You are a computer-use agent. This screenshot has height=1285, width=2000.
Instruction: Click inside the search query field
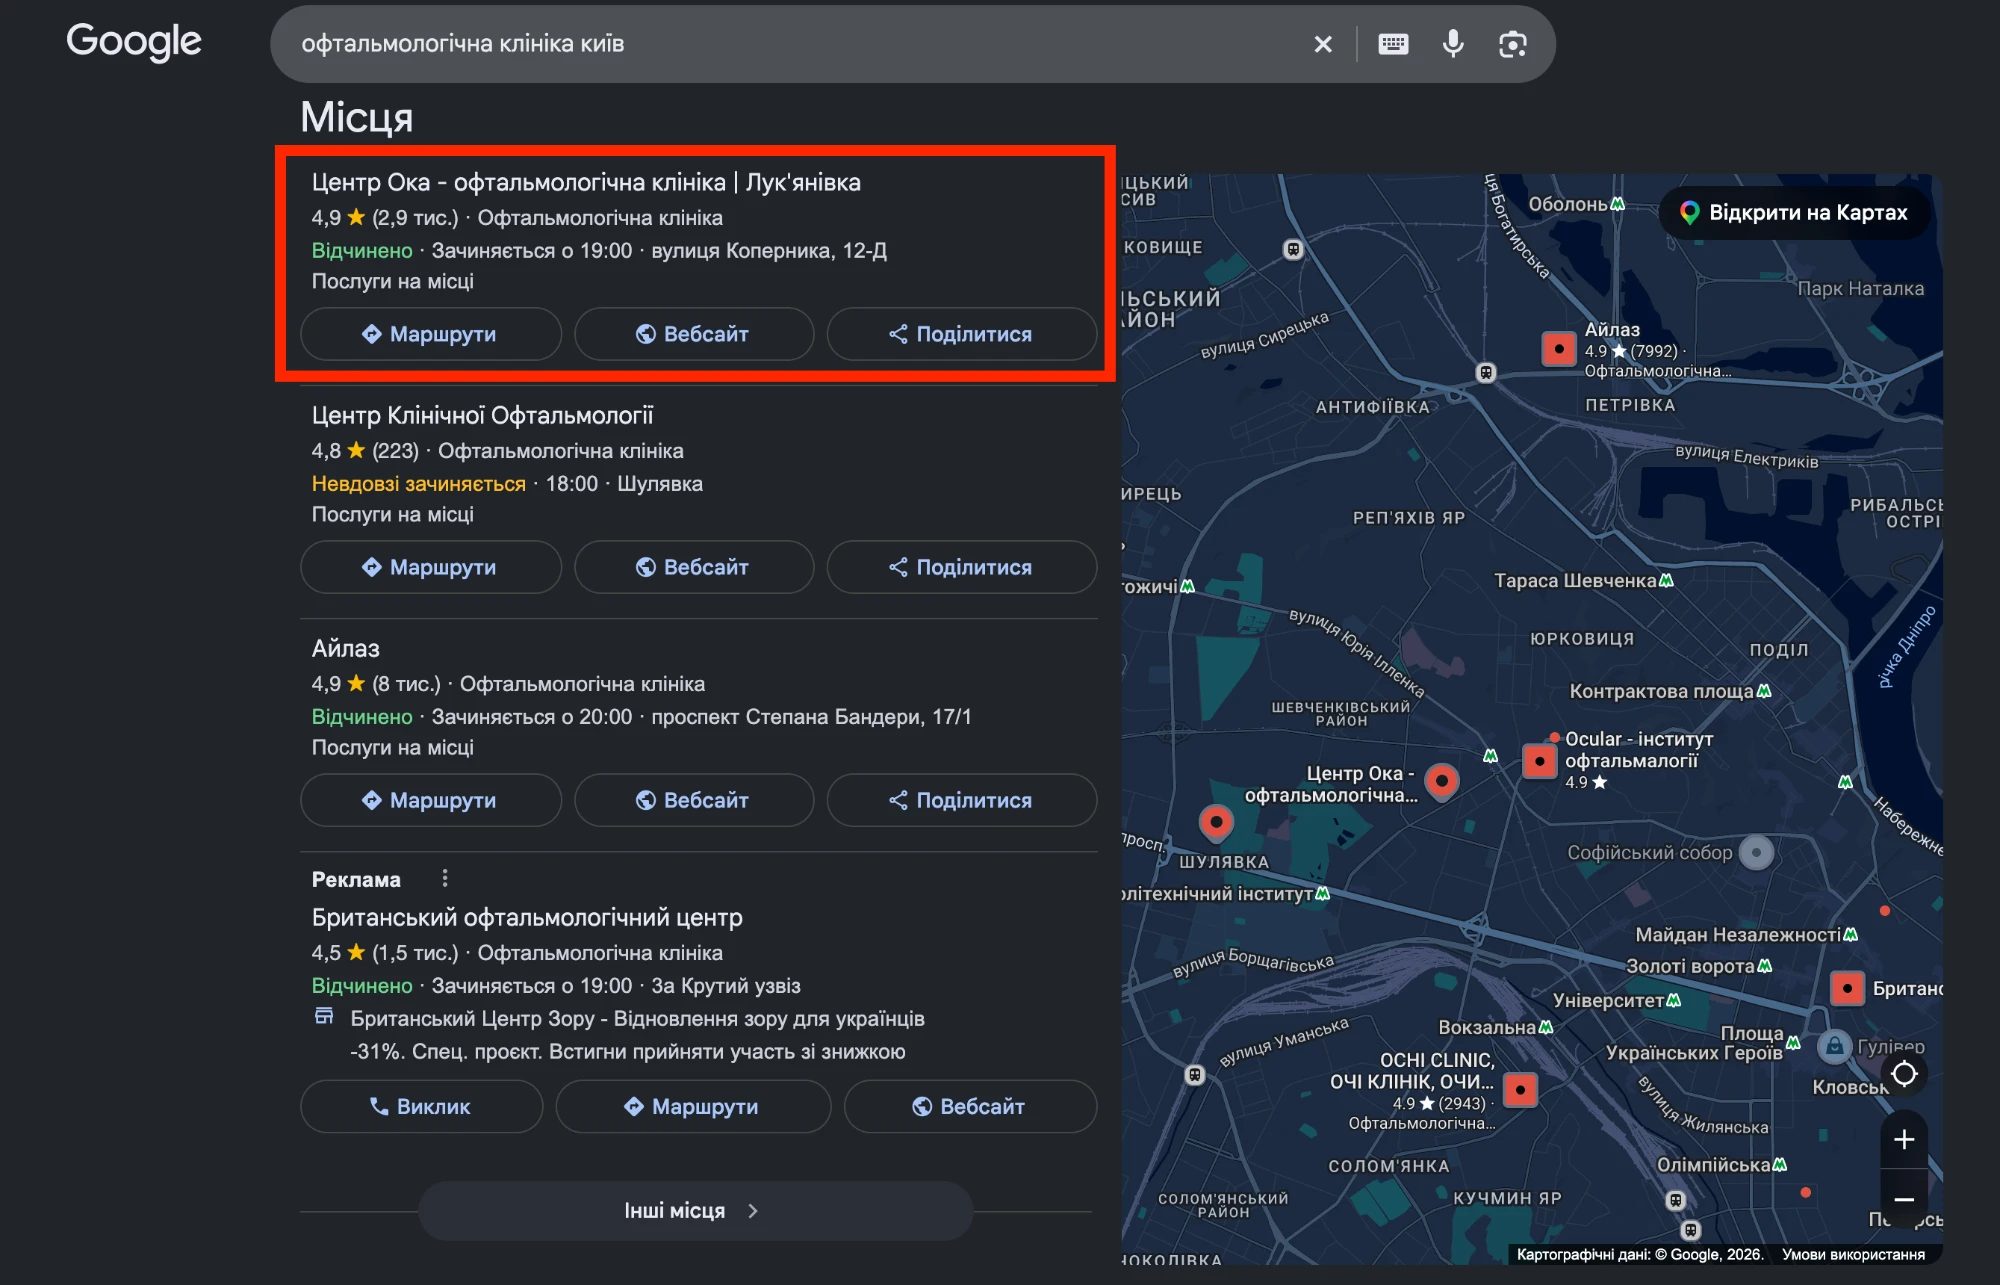(x=790, y=44)
